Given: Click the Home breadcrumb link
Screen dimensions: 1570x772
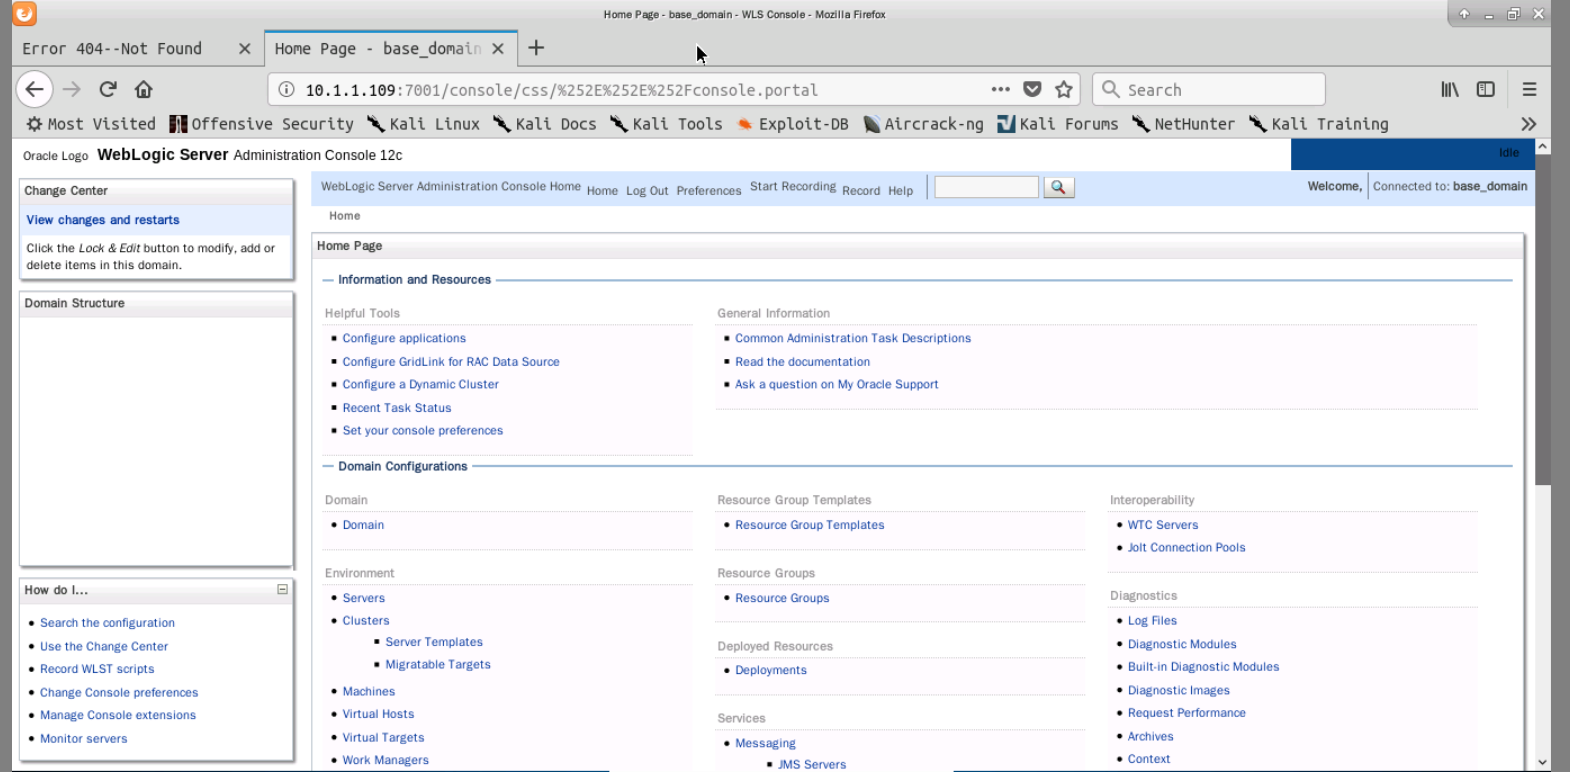Looking at the screenshot, I should tap(344, 216).
